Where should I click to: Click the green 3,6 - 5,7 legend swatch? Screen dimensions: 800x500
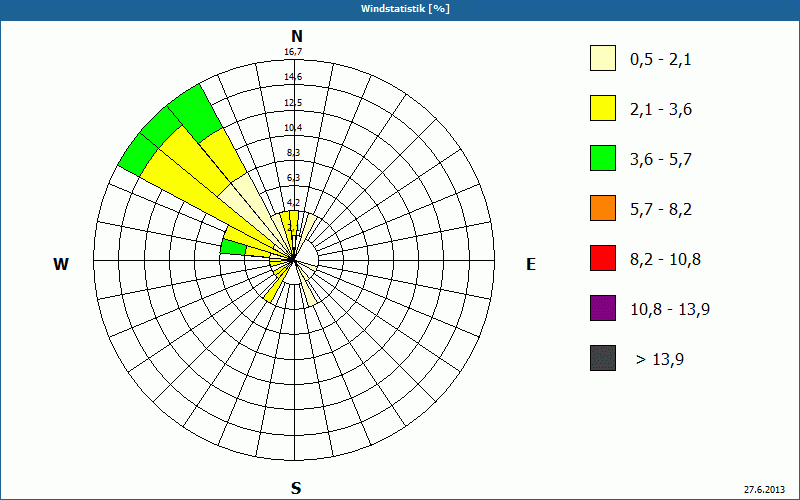click(x=603, y=158)
